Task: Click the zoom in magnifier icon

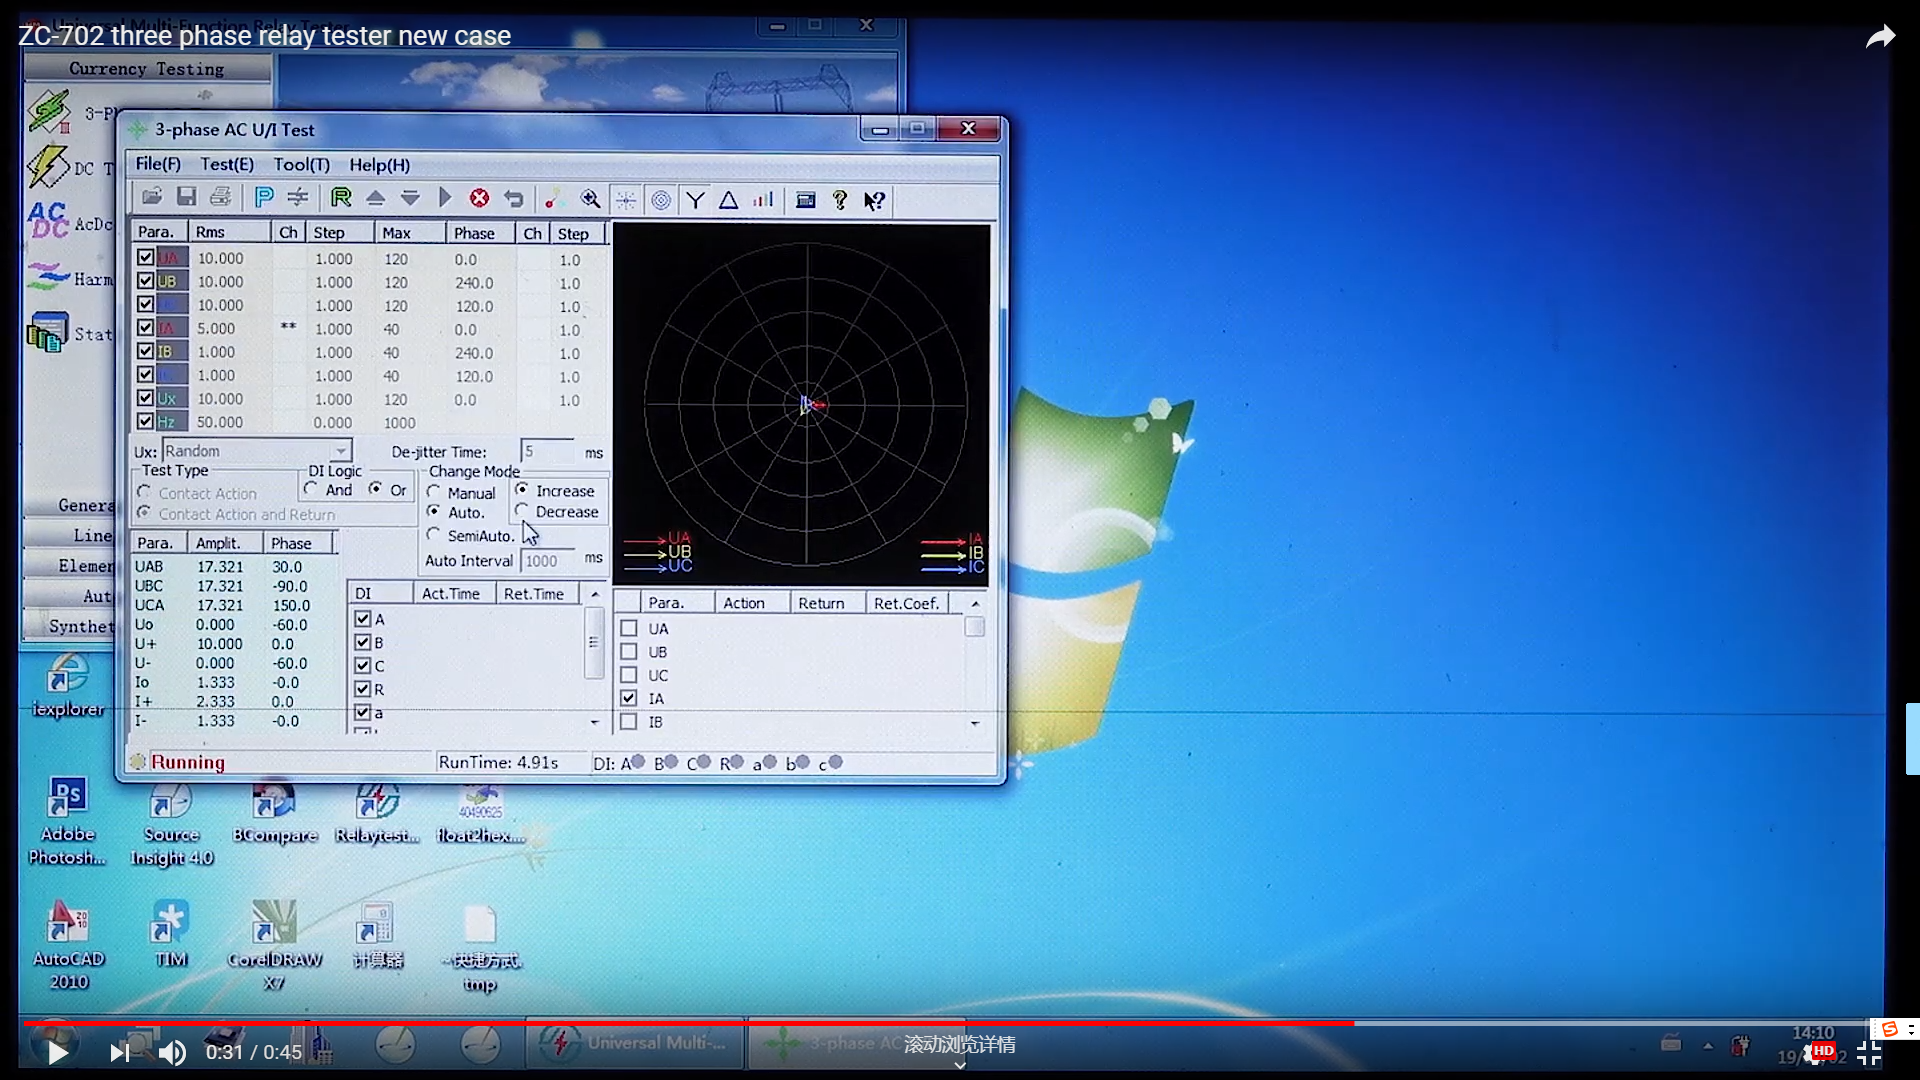Action: [x=590, y=199]
